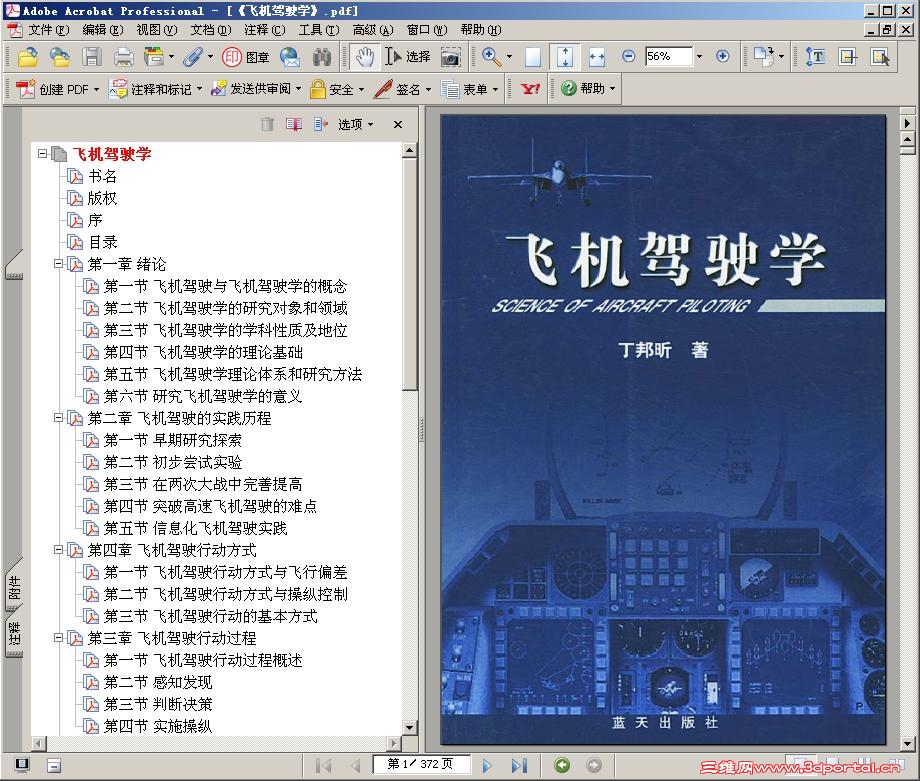Open the 窗口 menu
This screenshot has height=781, width=920.
(427, 29)
